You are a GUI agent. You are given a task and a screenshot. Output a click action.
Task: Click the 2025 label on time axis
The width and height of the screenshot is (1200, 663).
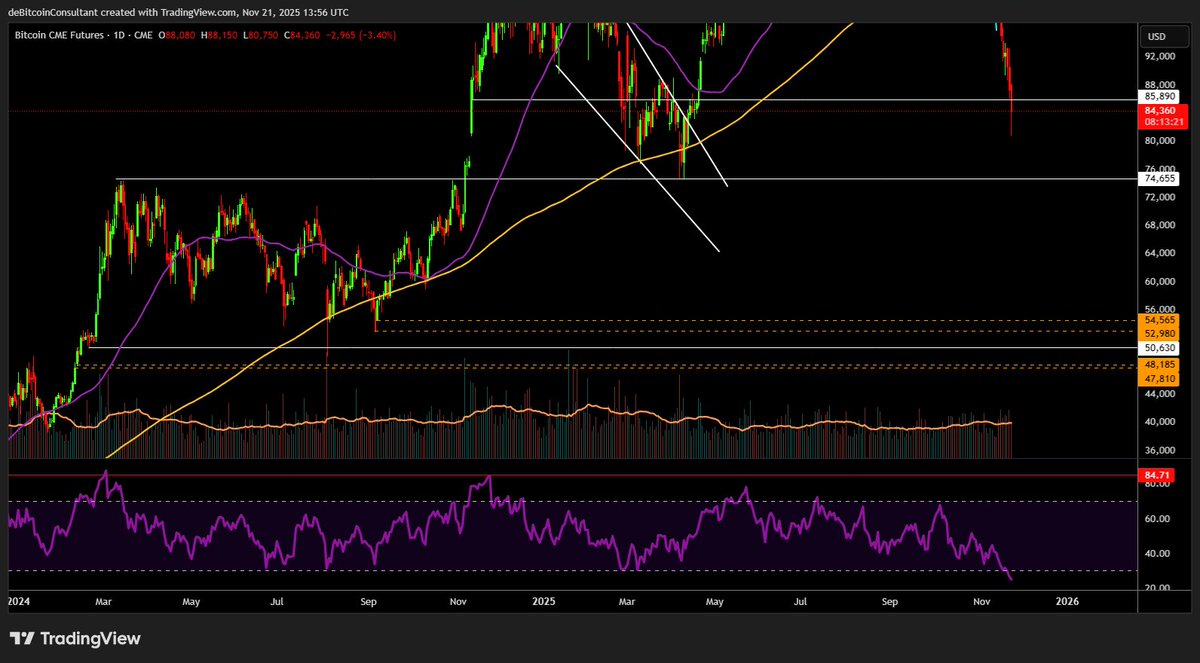[x=544, y=603]
